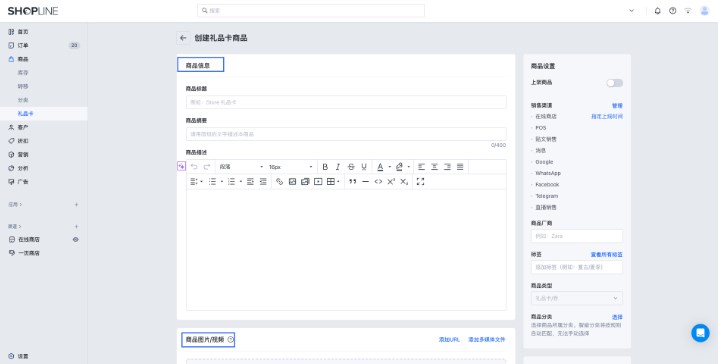This screenshot has width=718, height=364.
Task: Align text left in the editor
Action: click(422, 167)
